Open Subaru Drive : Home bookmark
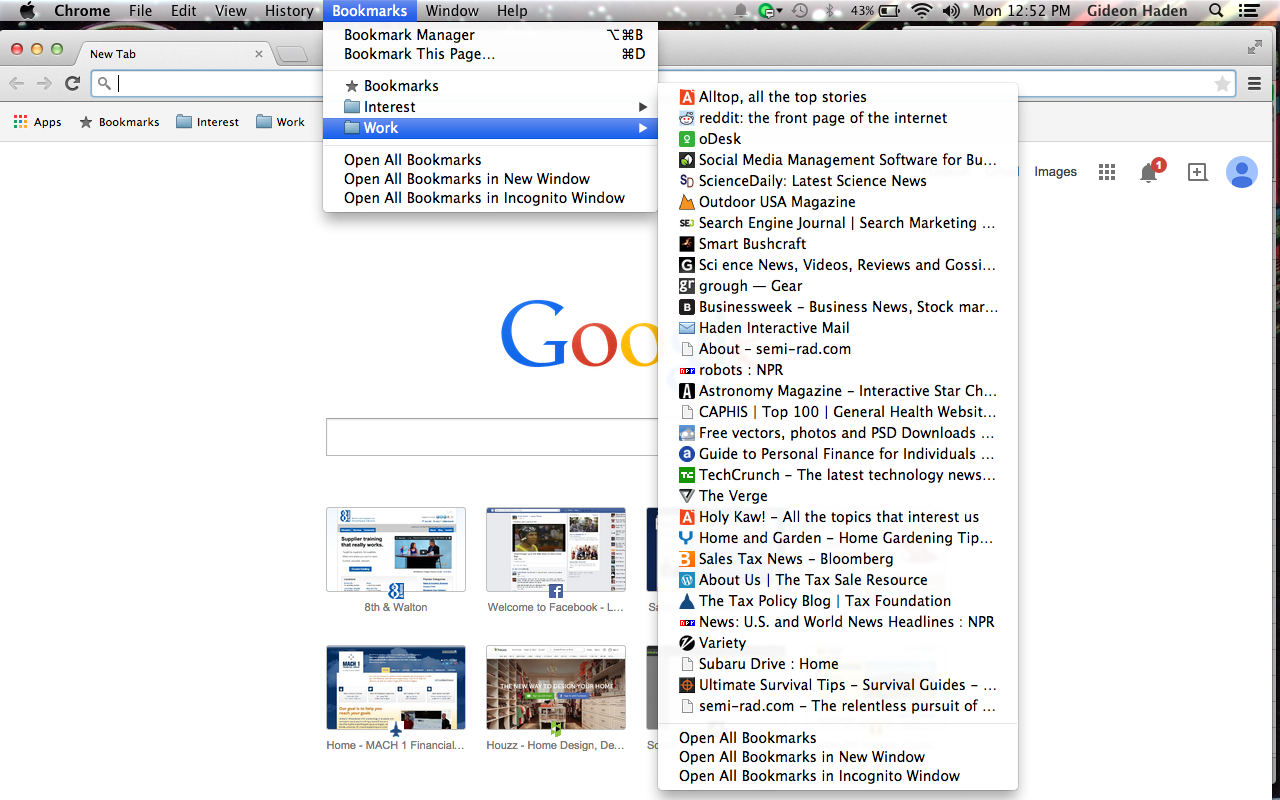 click(838, 664)
